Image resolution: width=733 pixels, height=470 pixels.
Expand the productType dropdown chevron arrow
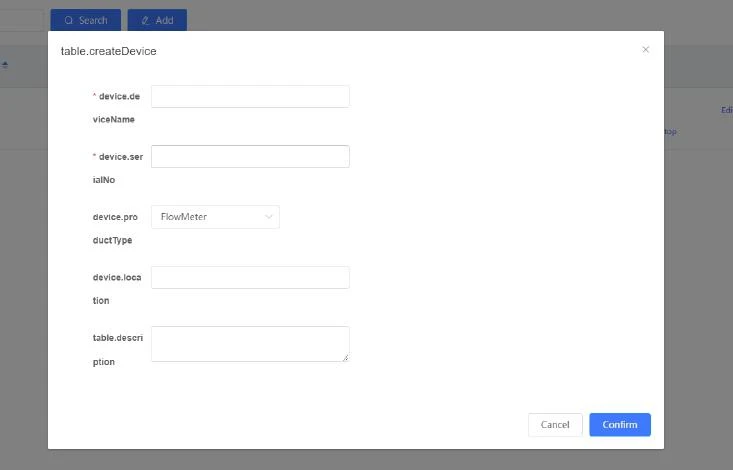(269, 217)
